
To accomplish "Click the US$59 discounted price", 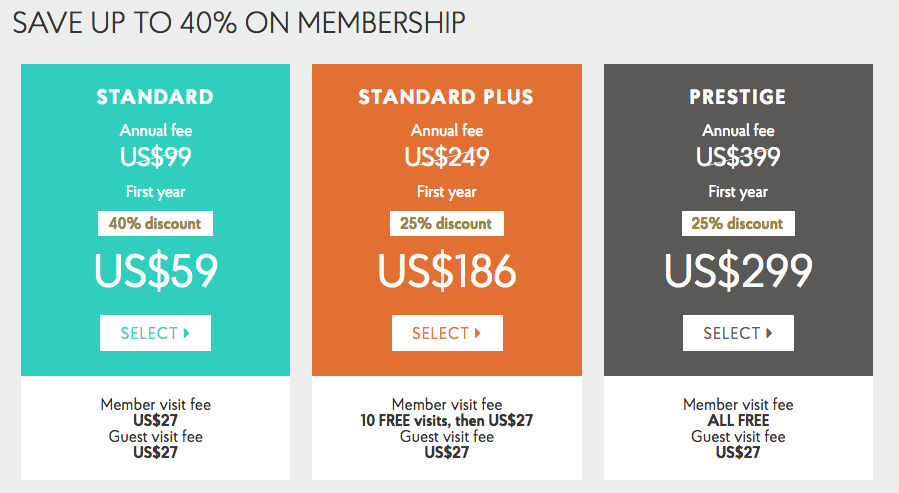I will coord(156,271).
